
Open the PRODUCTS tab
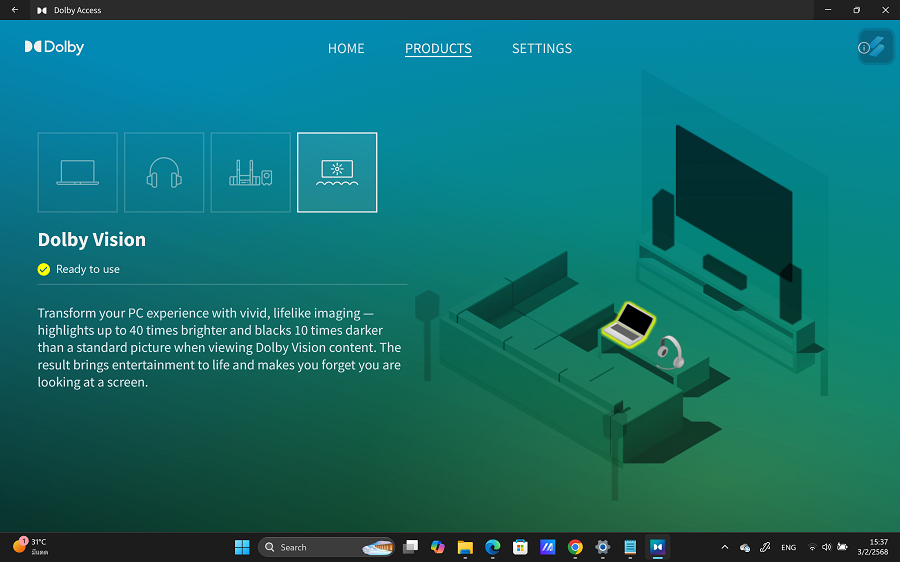438,48
